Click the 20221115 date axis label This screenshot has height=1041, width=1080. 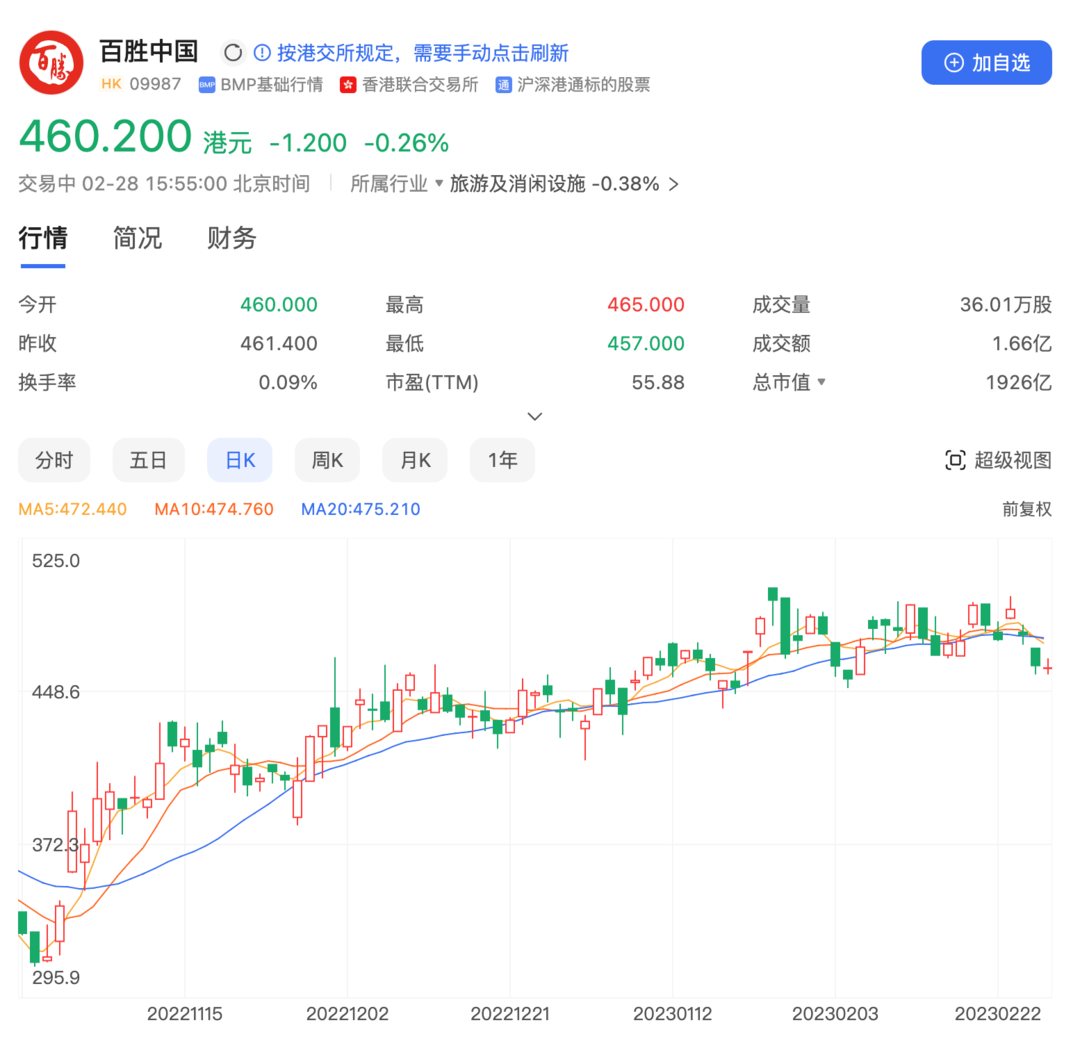point(185,1014)
